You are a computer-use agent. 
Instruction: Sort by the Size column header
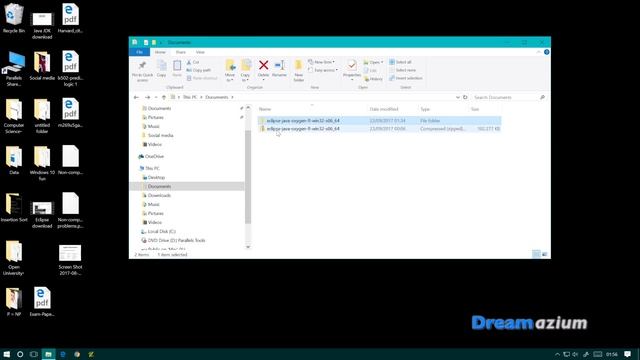coord(475,109)
